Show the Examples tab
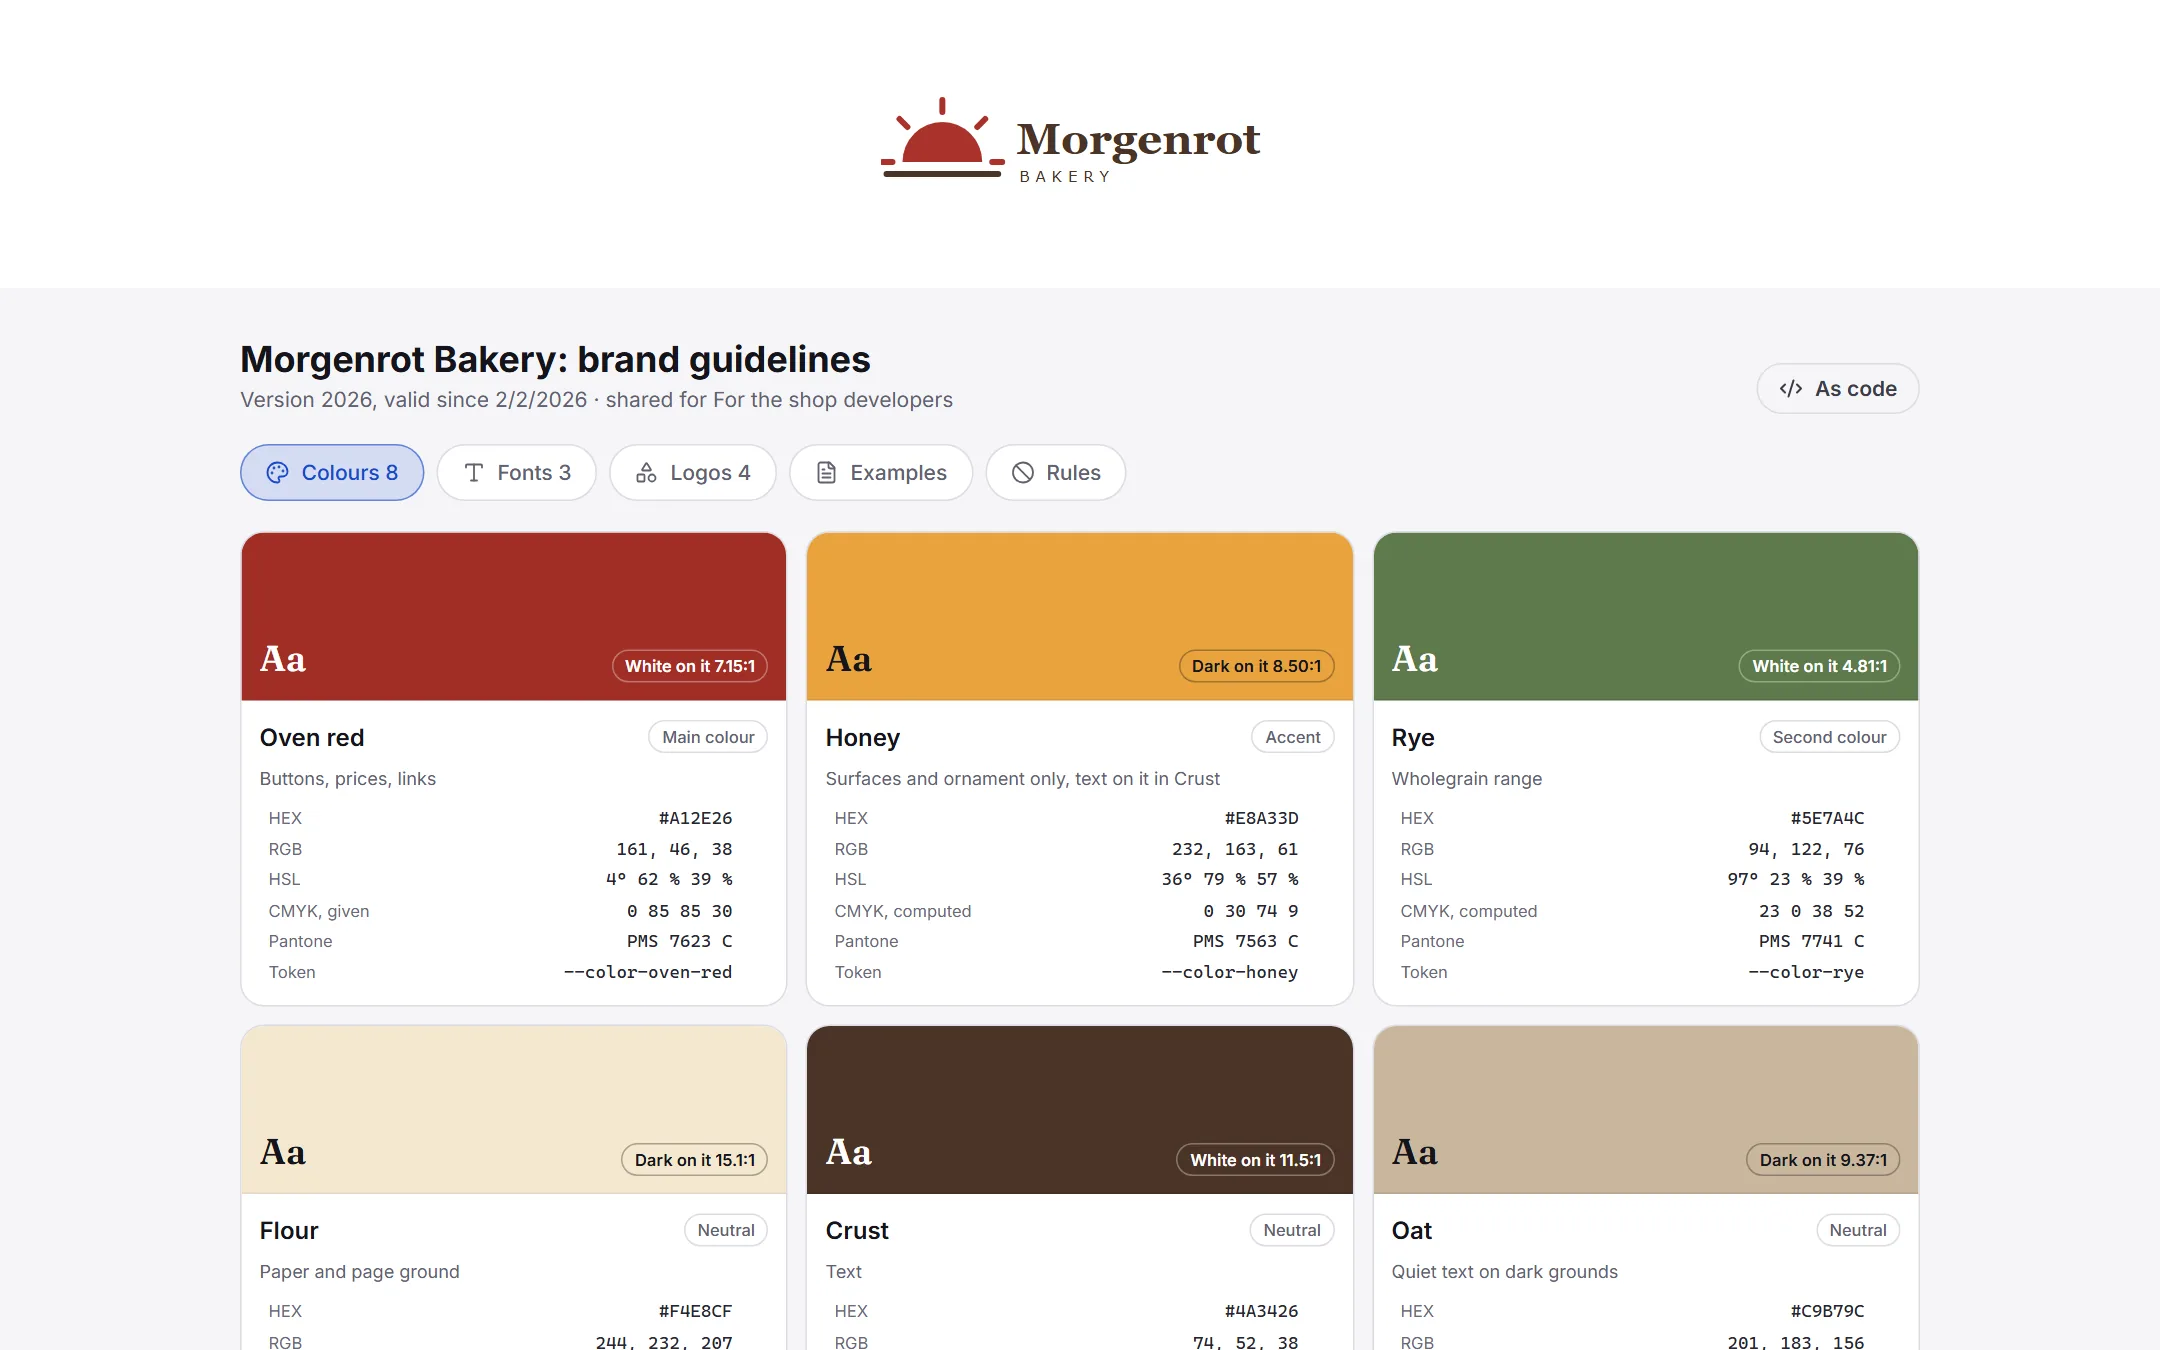2160x1350 pixels. tap(881, 473)
